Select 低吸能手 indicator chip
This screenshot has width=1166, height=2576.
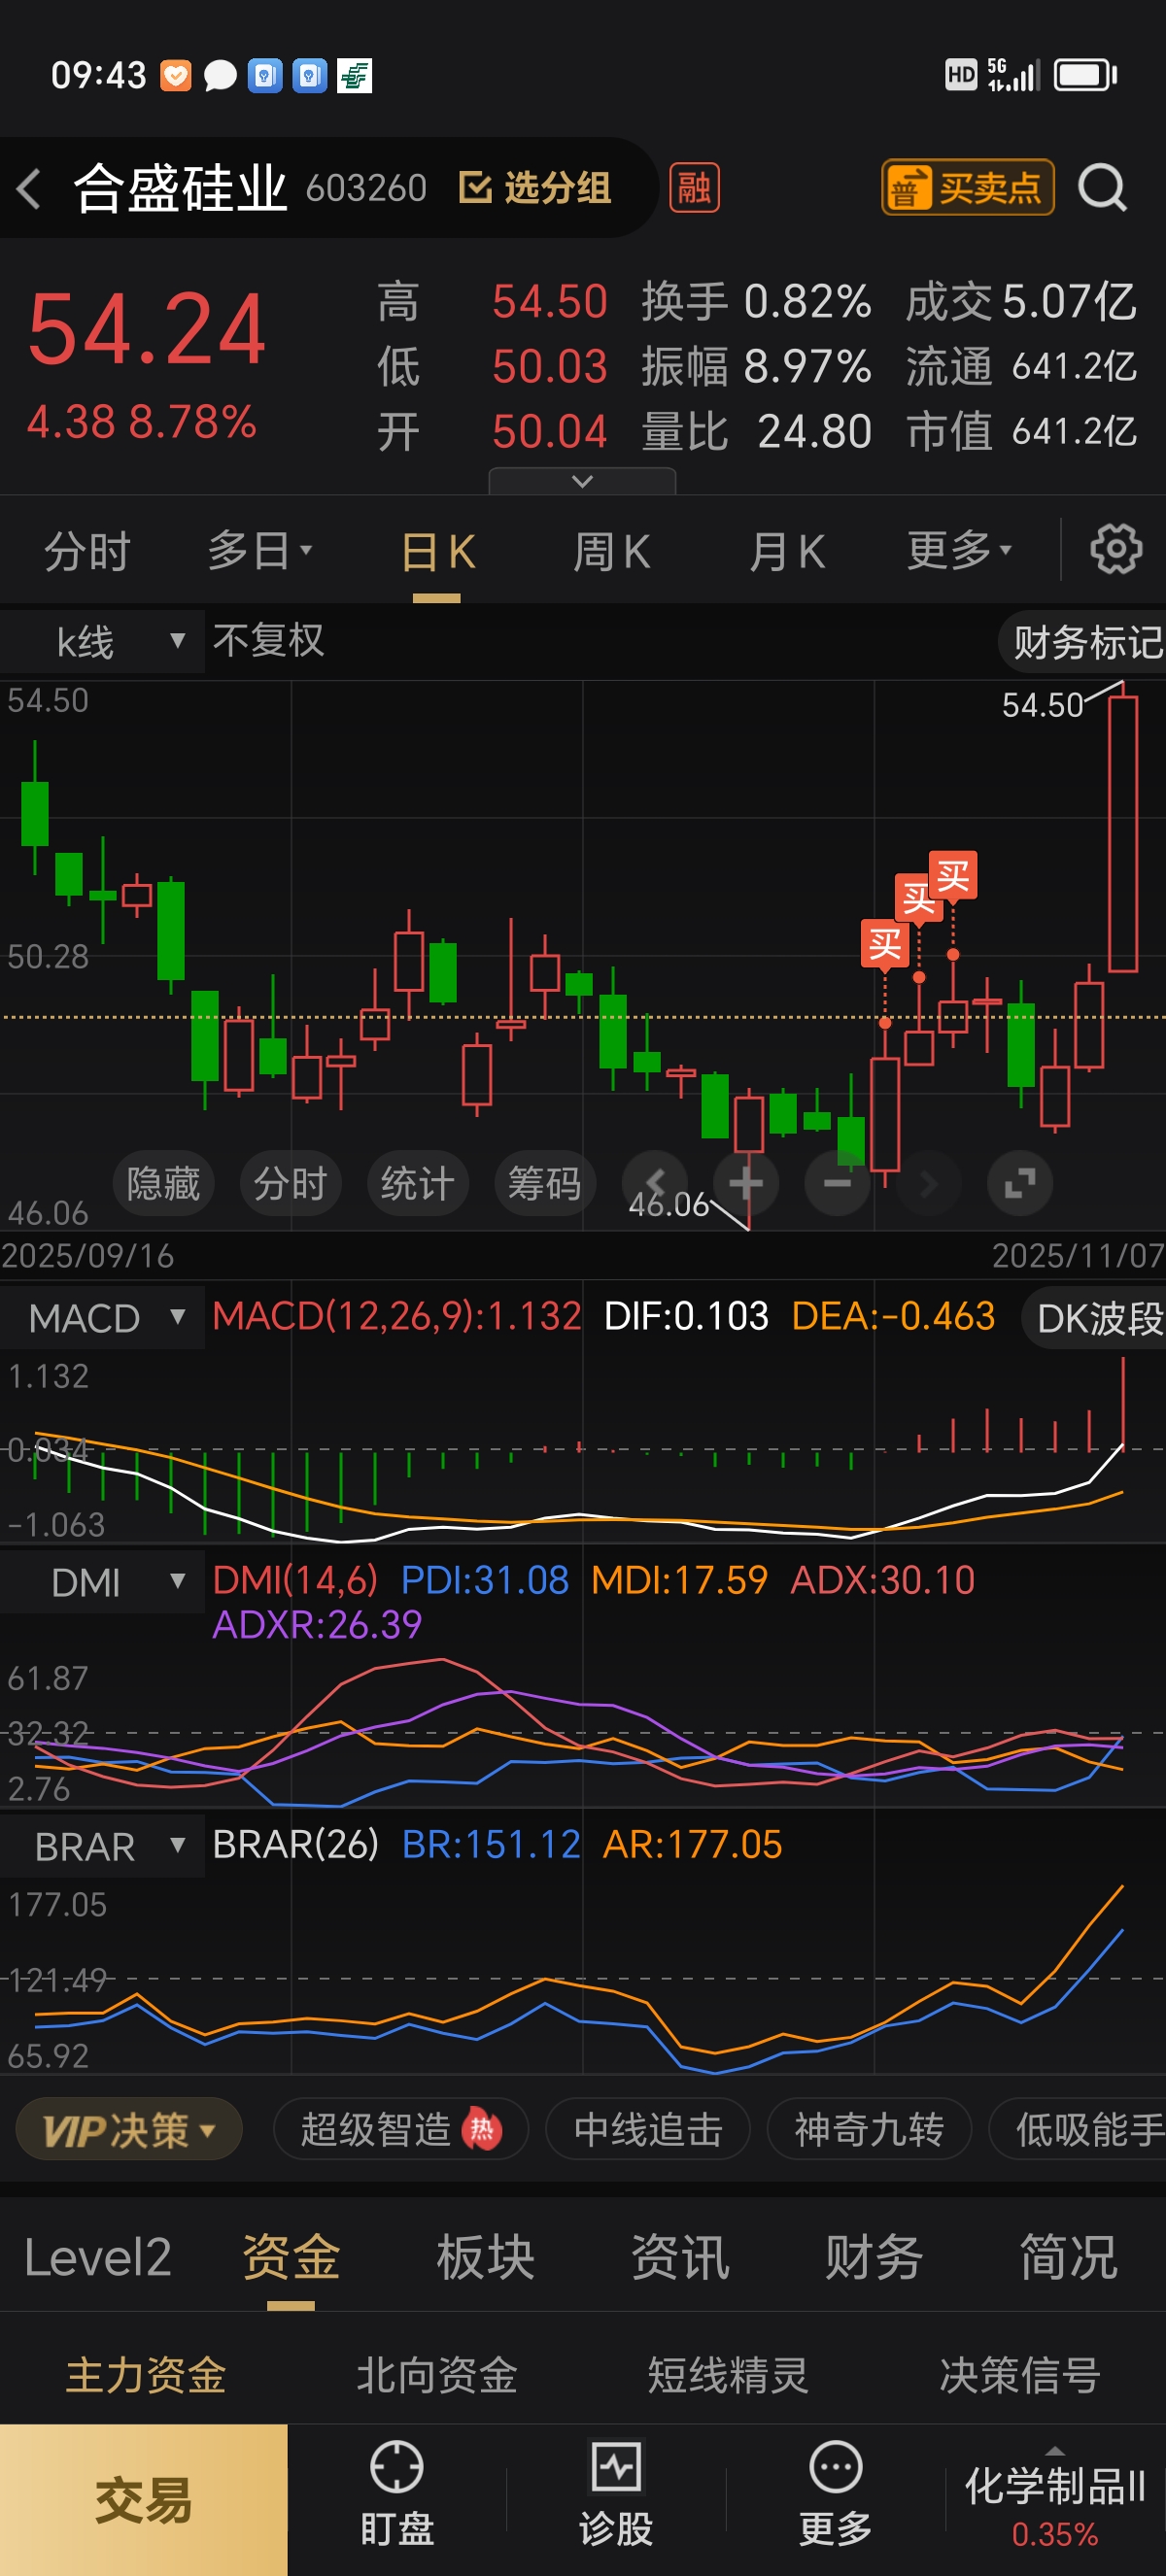[1079, 2130]
